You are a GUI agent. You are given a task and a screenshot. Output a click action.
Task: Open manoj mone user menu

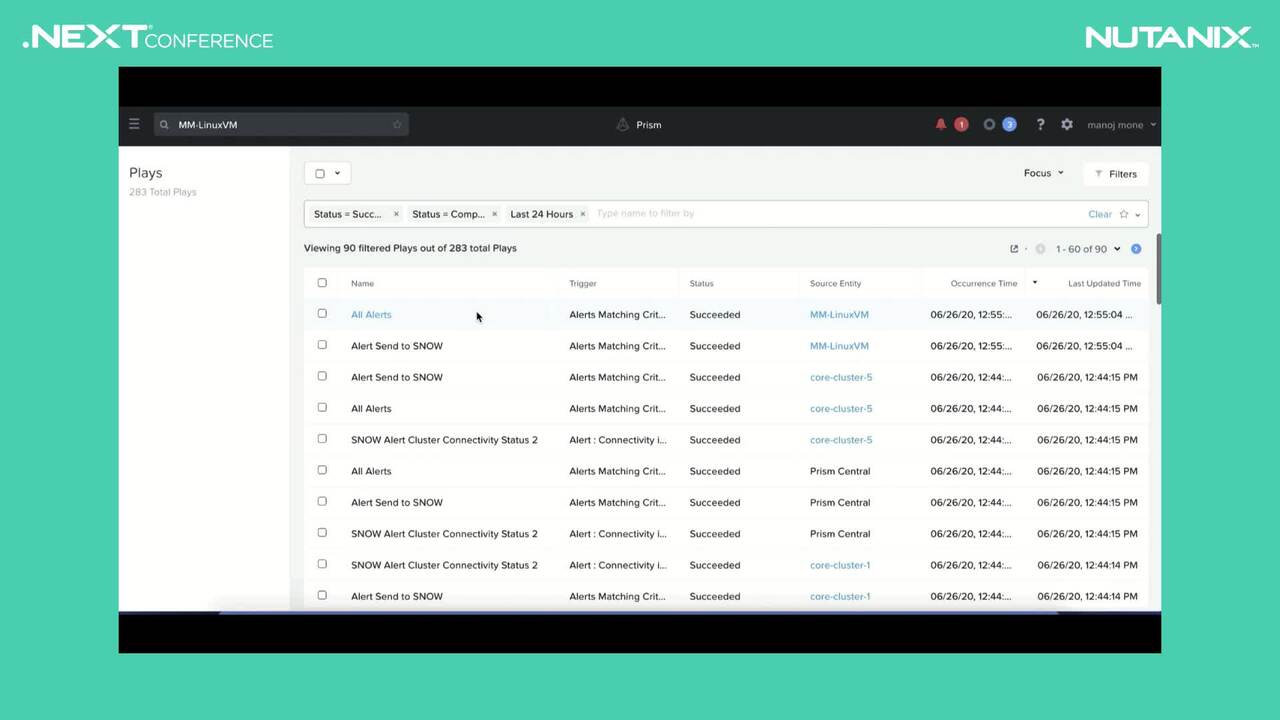coord(1122,125)
